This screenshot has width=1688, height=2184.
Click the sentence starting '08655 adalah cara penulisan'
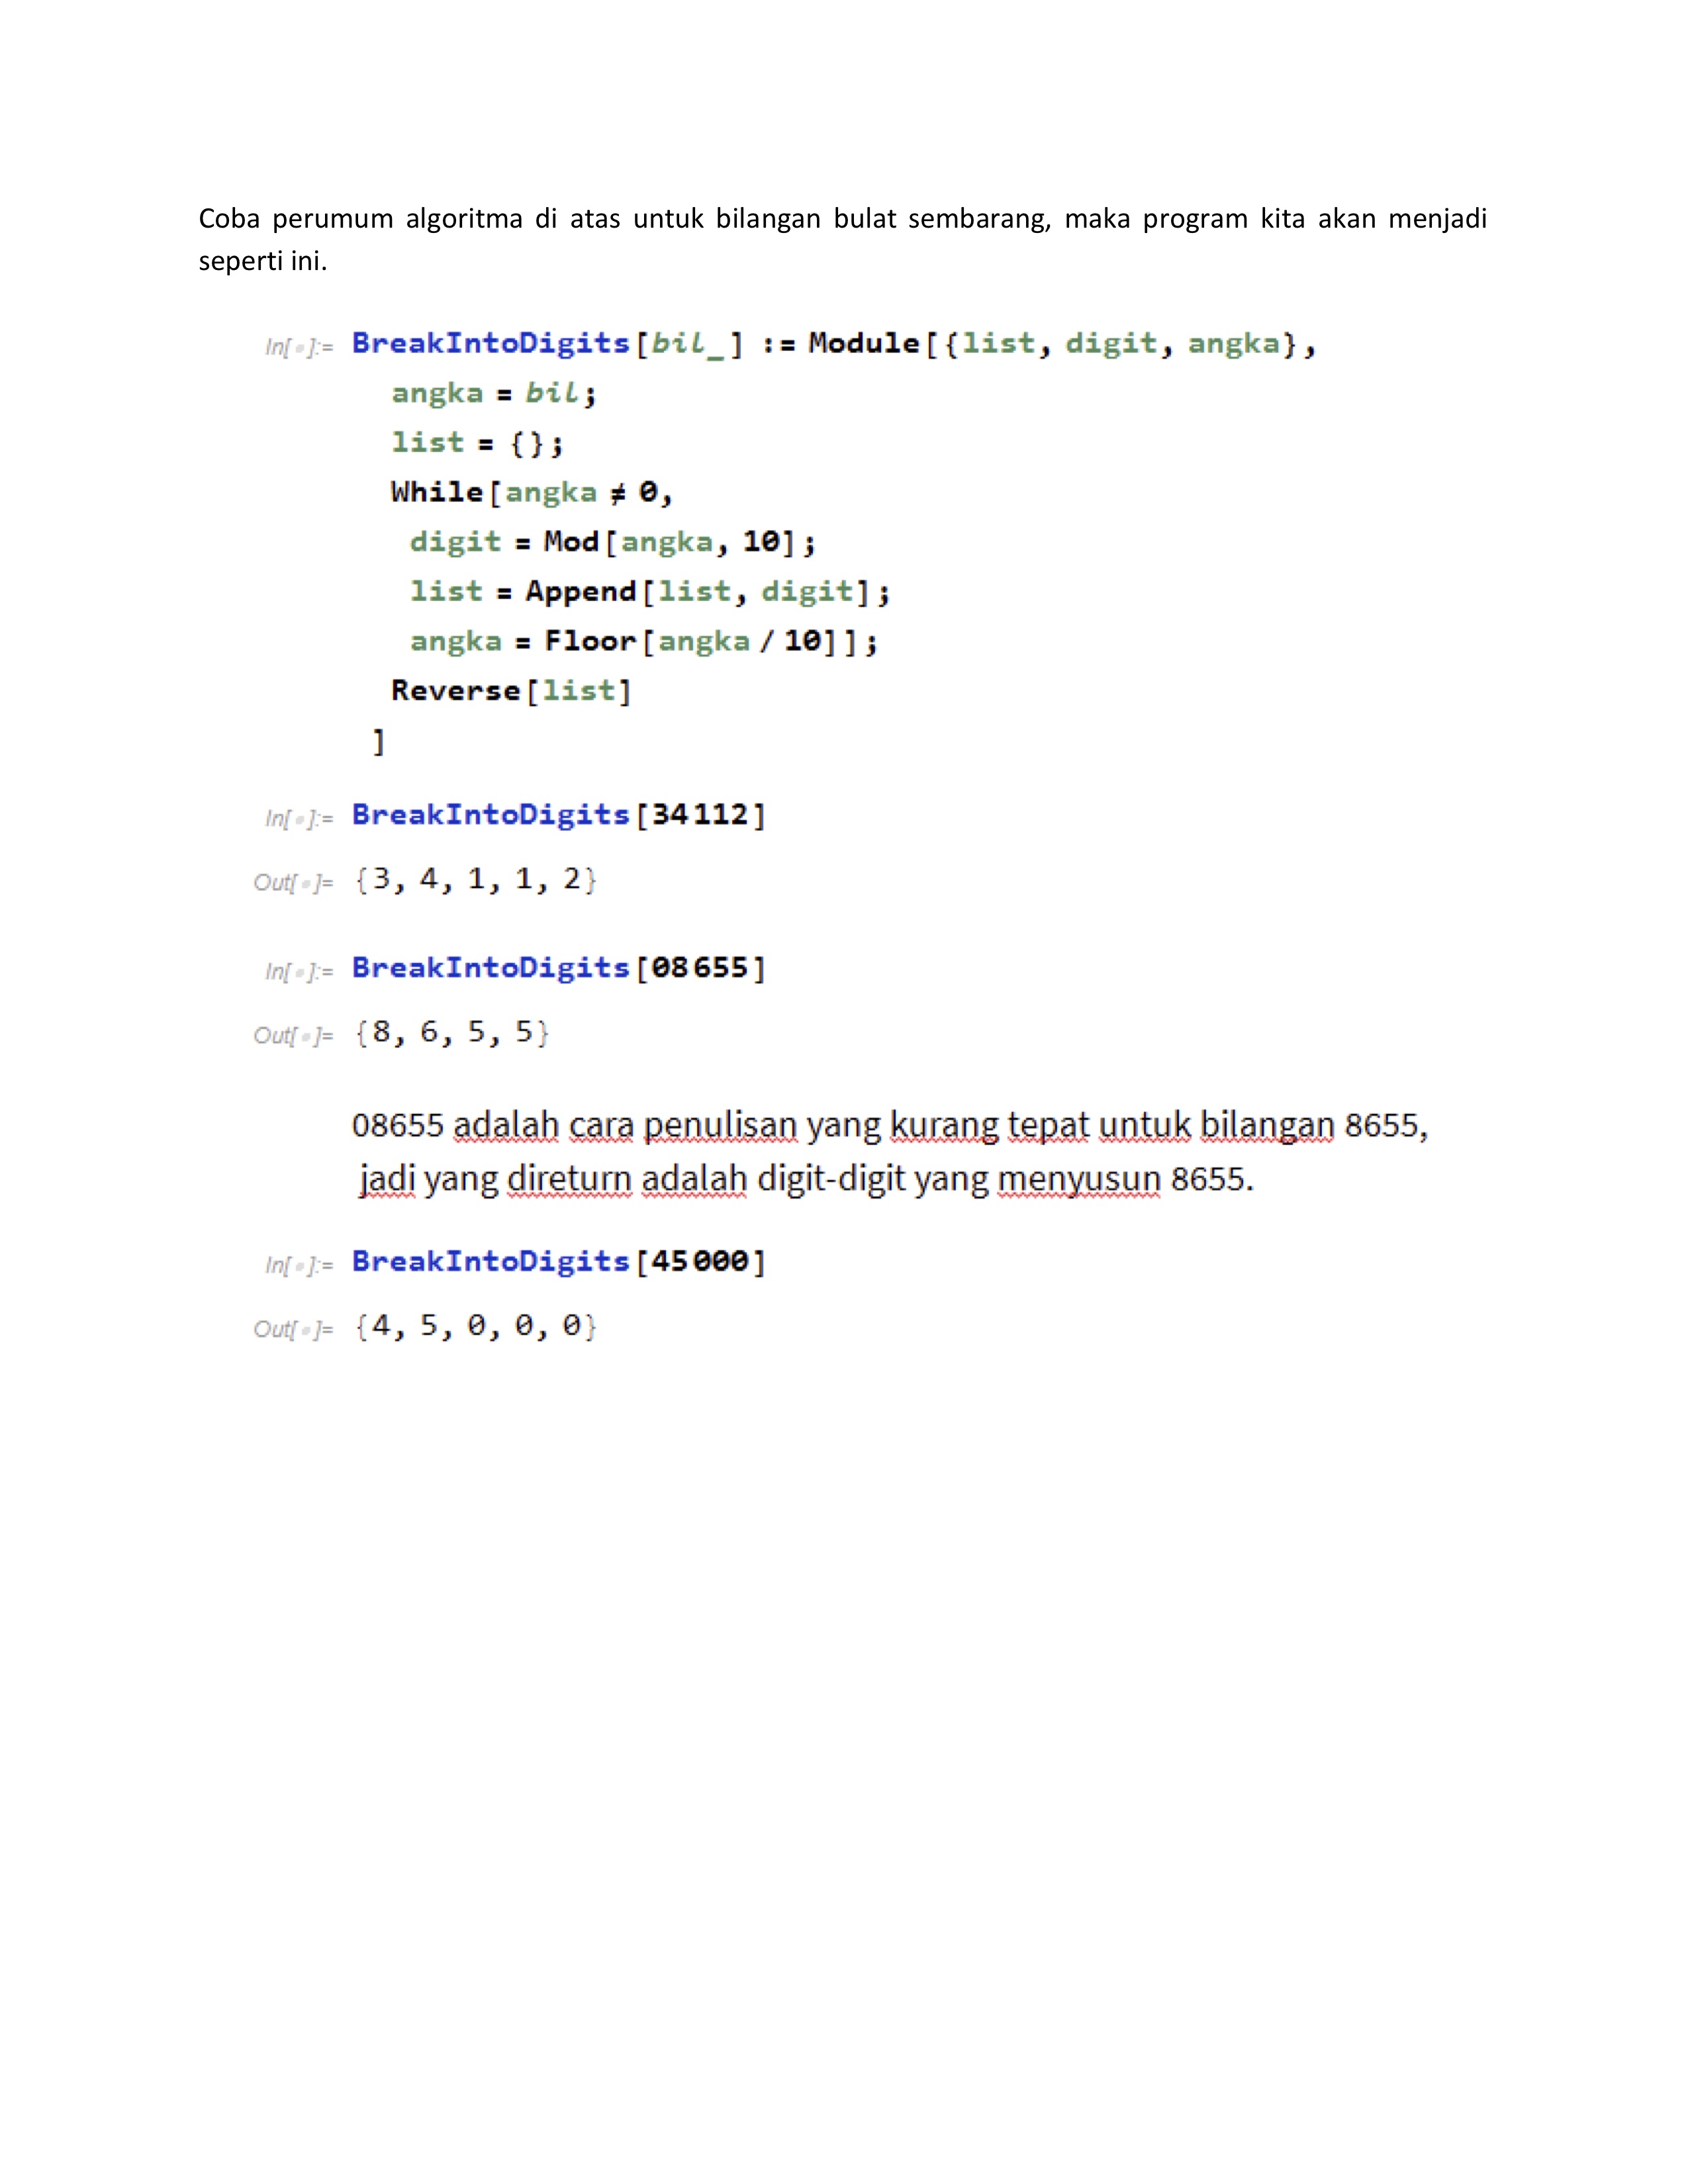[890, 1126]
